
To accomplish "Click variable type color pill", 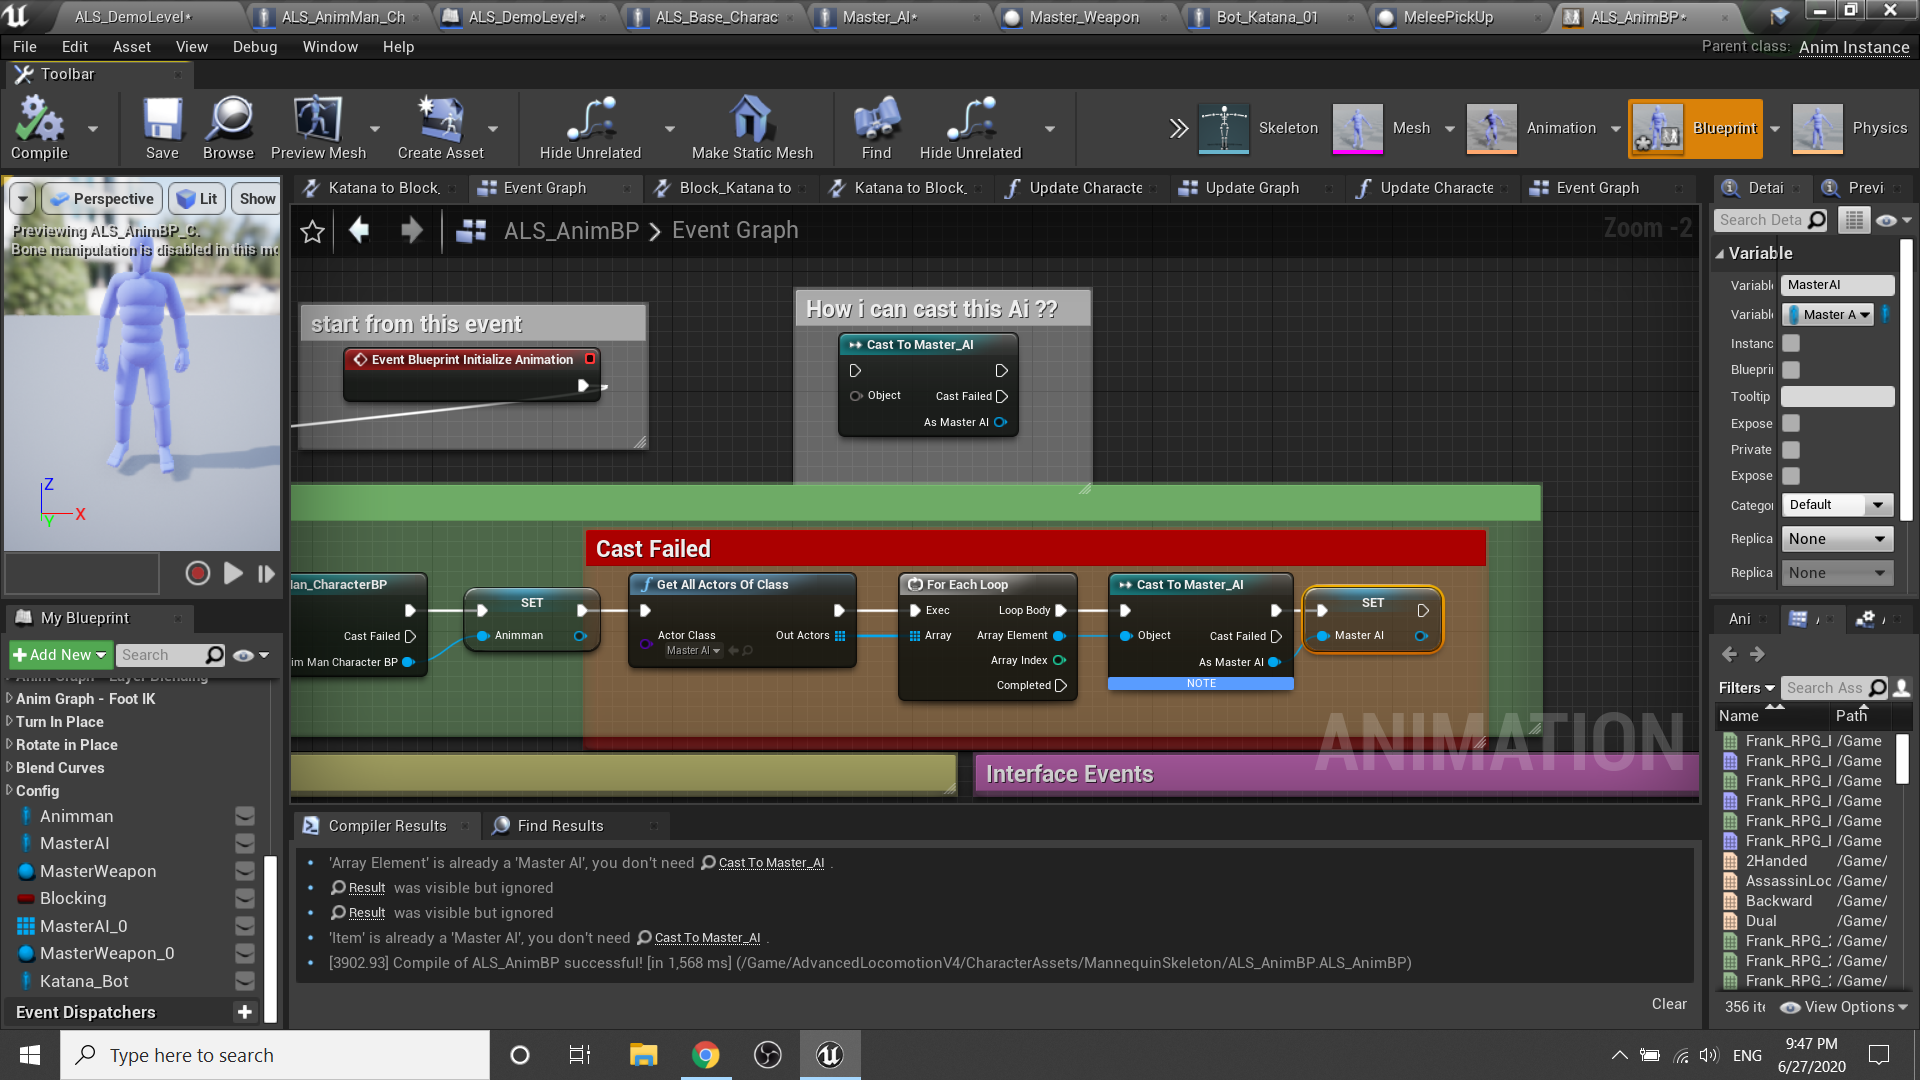I will coord(1886,314).
